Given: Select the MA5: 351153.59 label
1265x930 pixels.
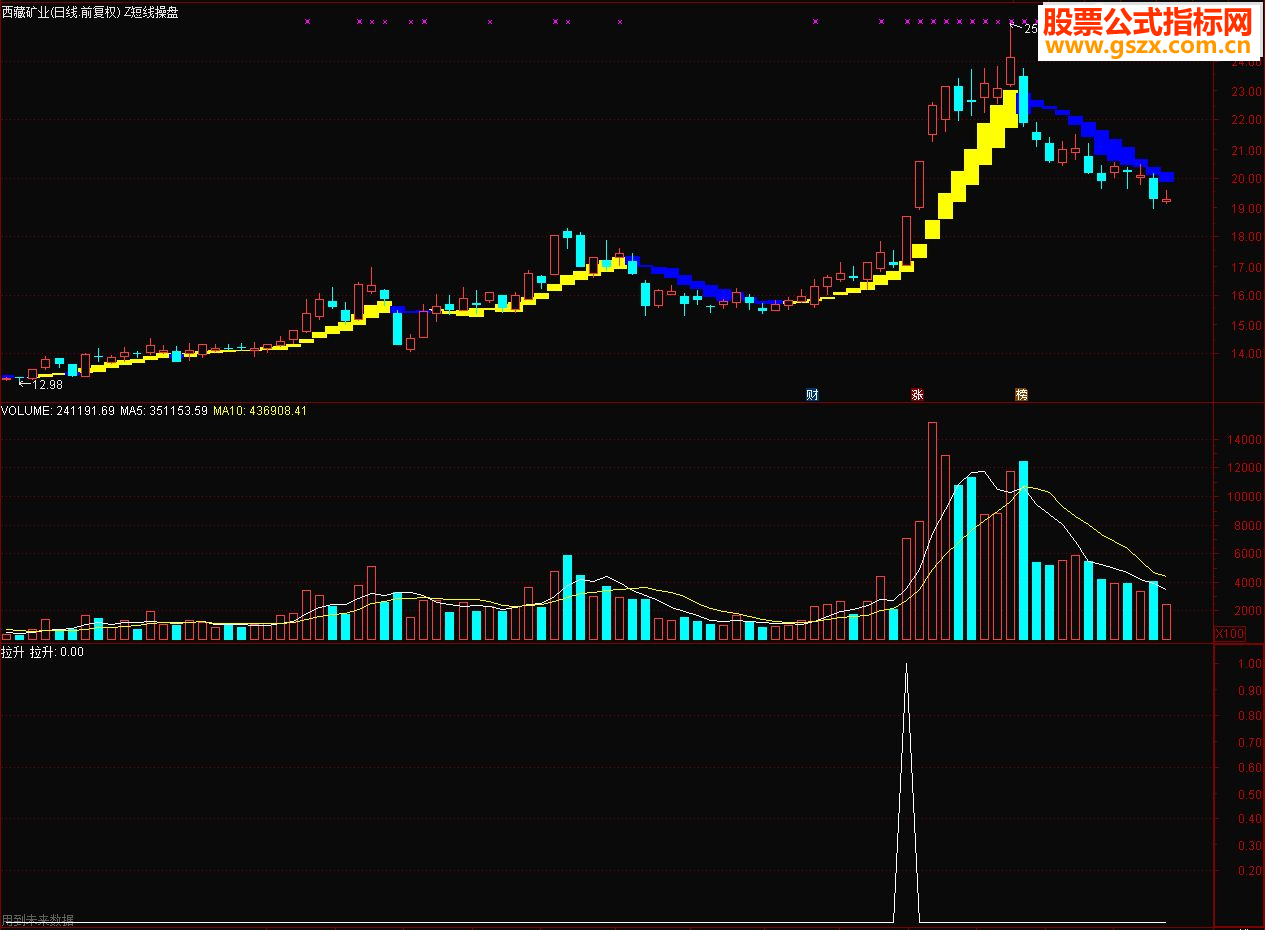Looking at the screenshot, I should [163, 411].
